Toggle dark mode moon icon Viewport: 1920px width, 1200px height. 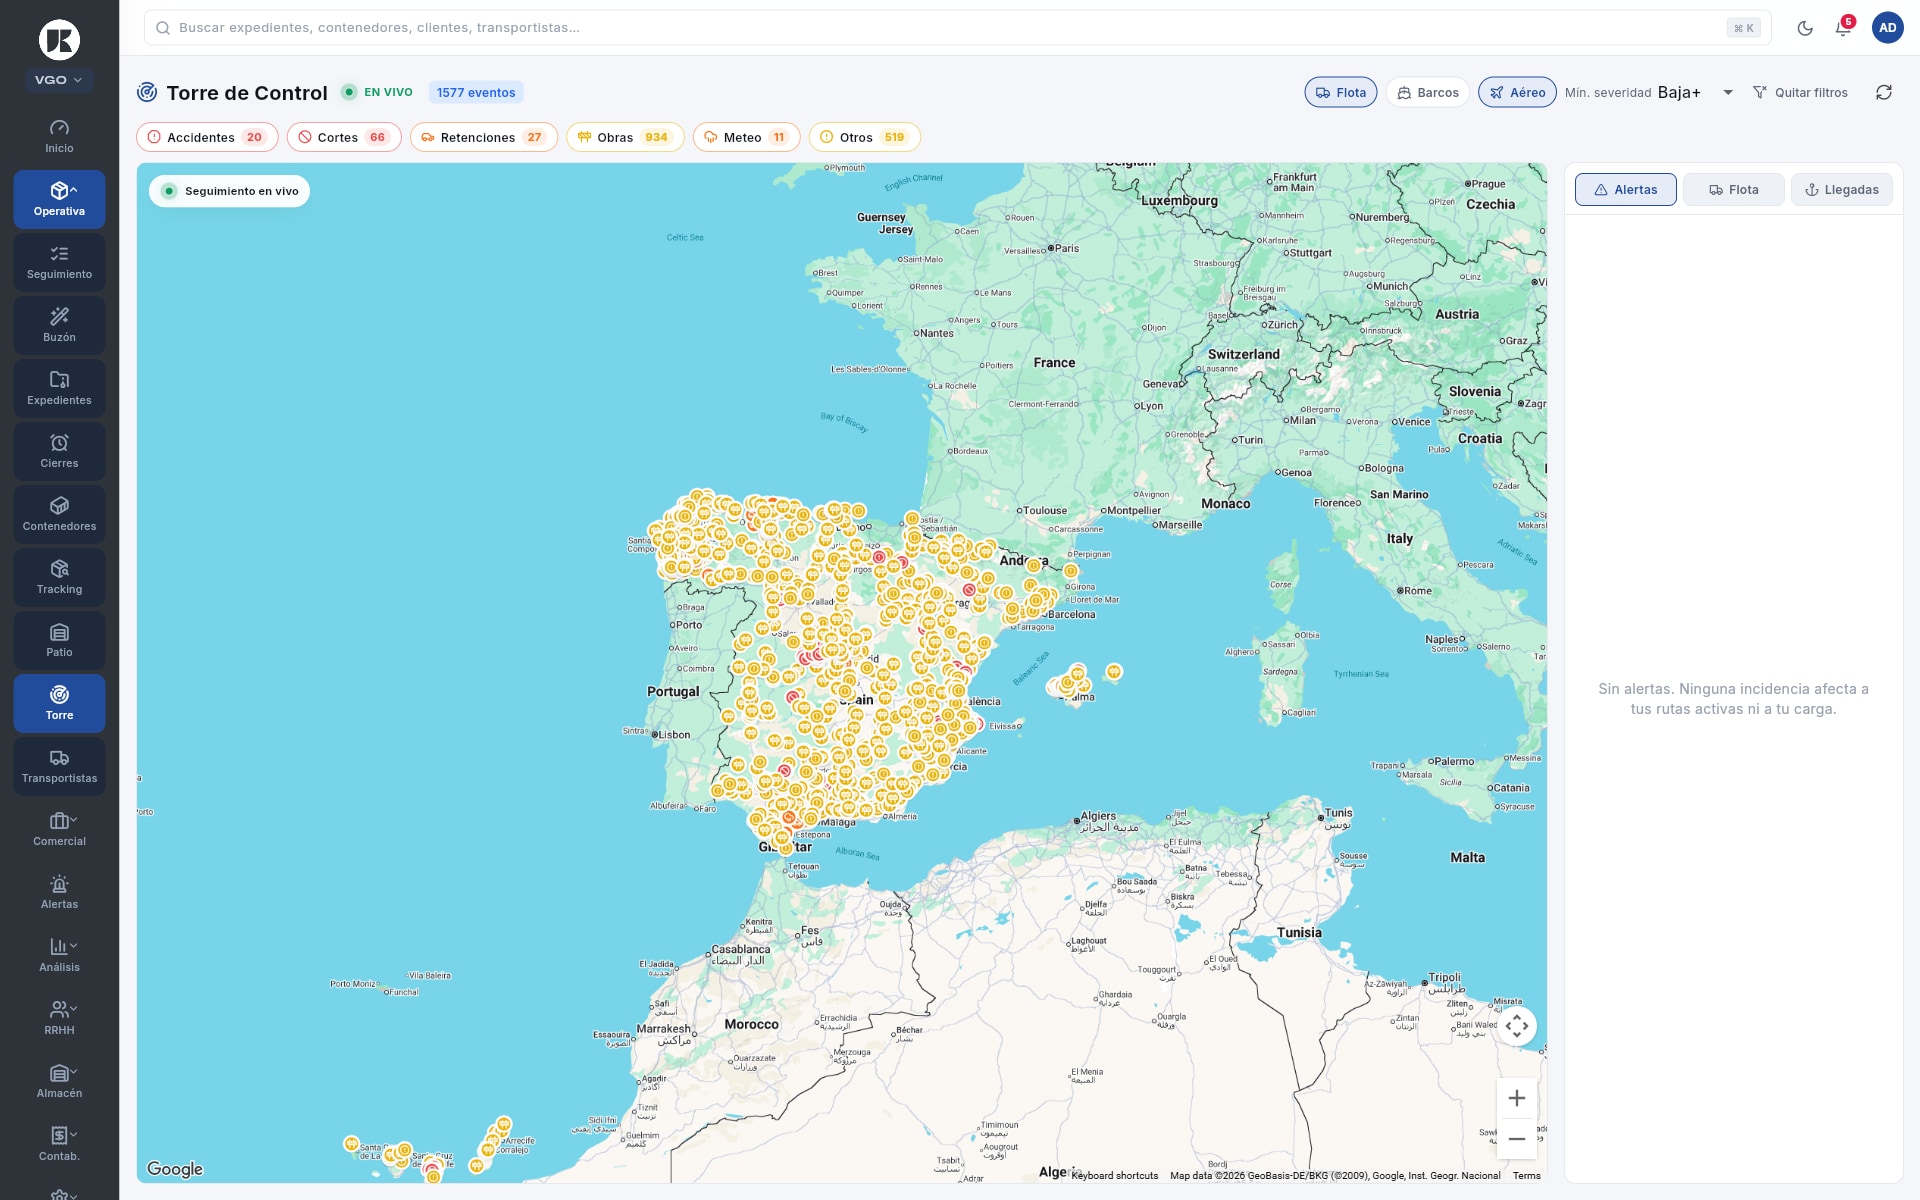pyautogui.click(x=1805, y=28)
